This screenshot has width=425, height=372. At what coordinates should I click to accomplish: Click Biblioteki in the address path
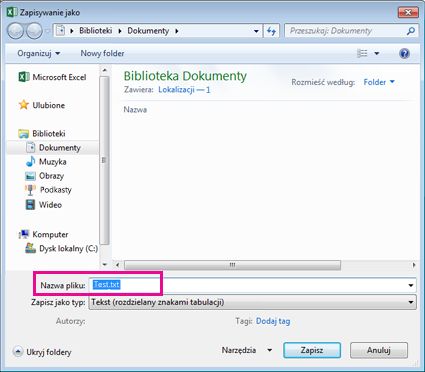[x=96, y=31]
